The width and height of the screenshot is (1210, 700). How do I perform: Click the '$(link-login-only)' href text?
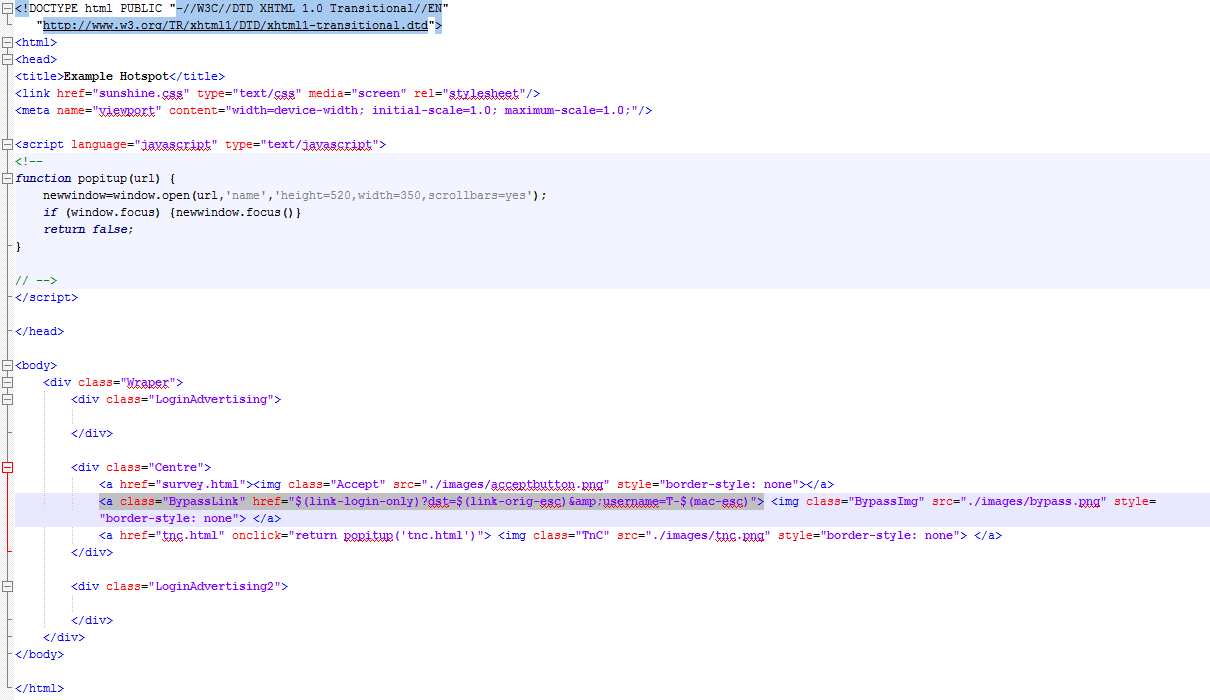click(358, 501)
